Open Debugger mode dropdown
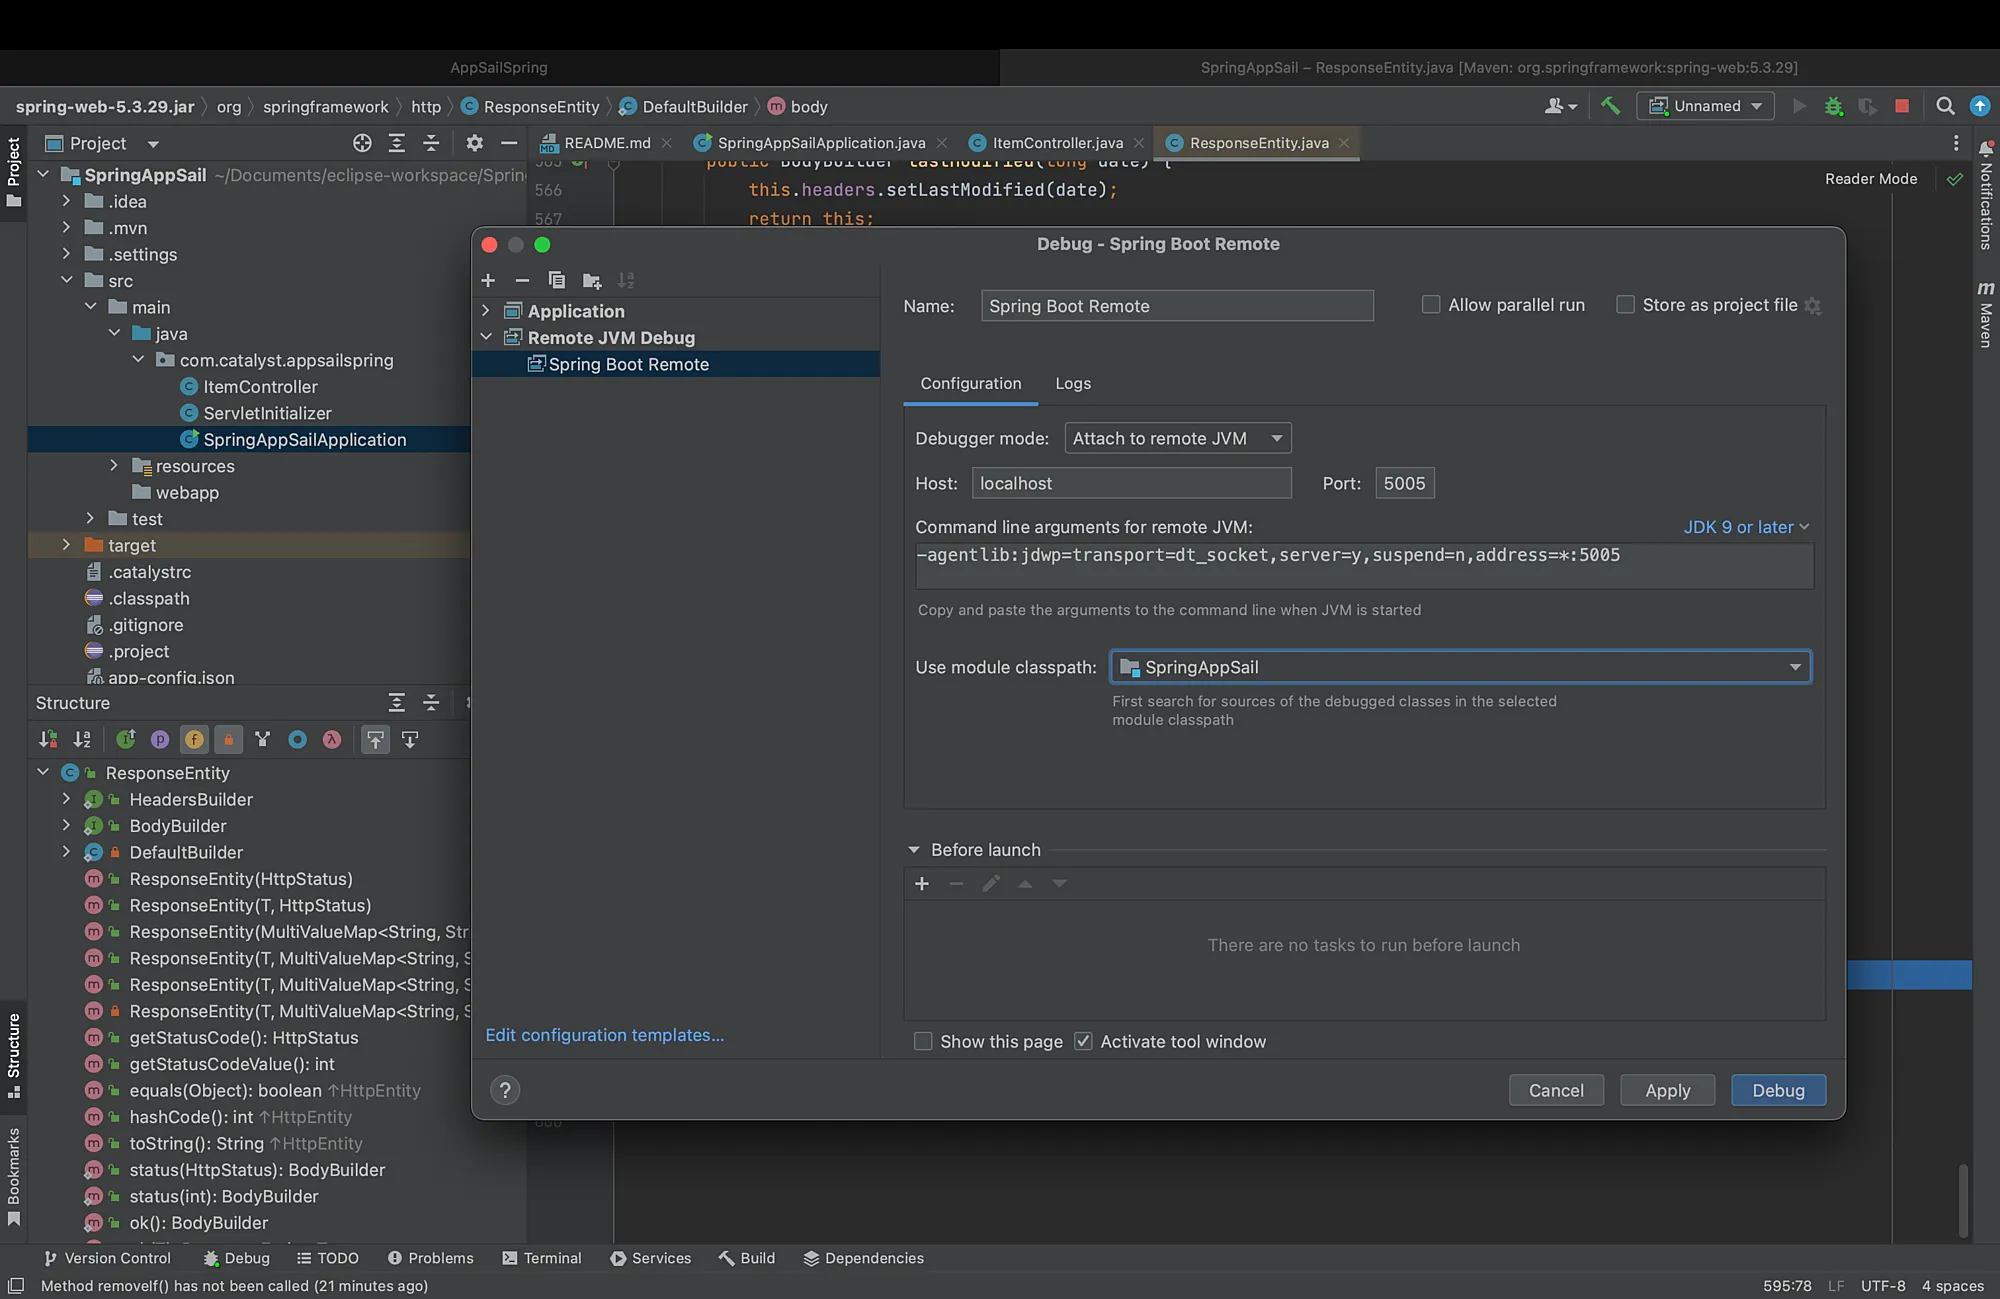The image size is (2000, 1299). pyautogui.click(x=1178, y=438)
